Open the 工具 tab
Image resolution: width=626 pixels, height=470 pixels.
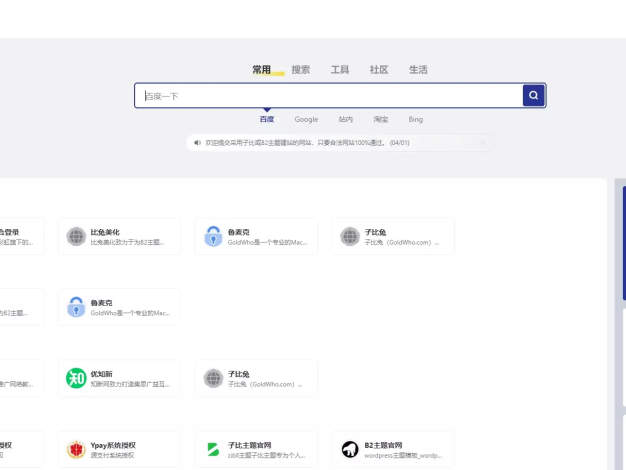coord(340,69)
